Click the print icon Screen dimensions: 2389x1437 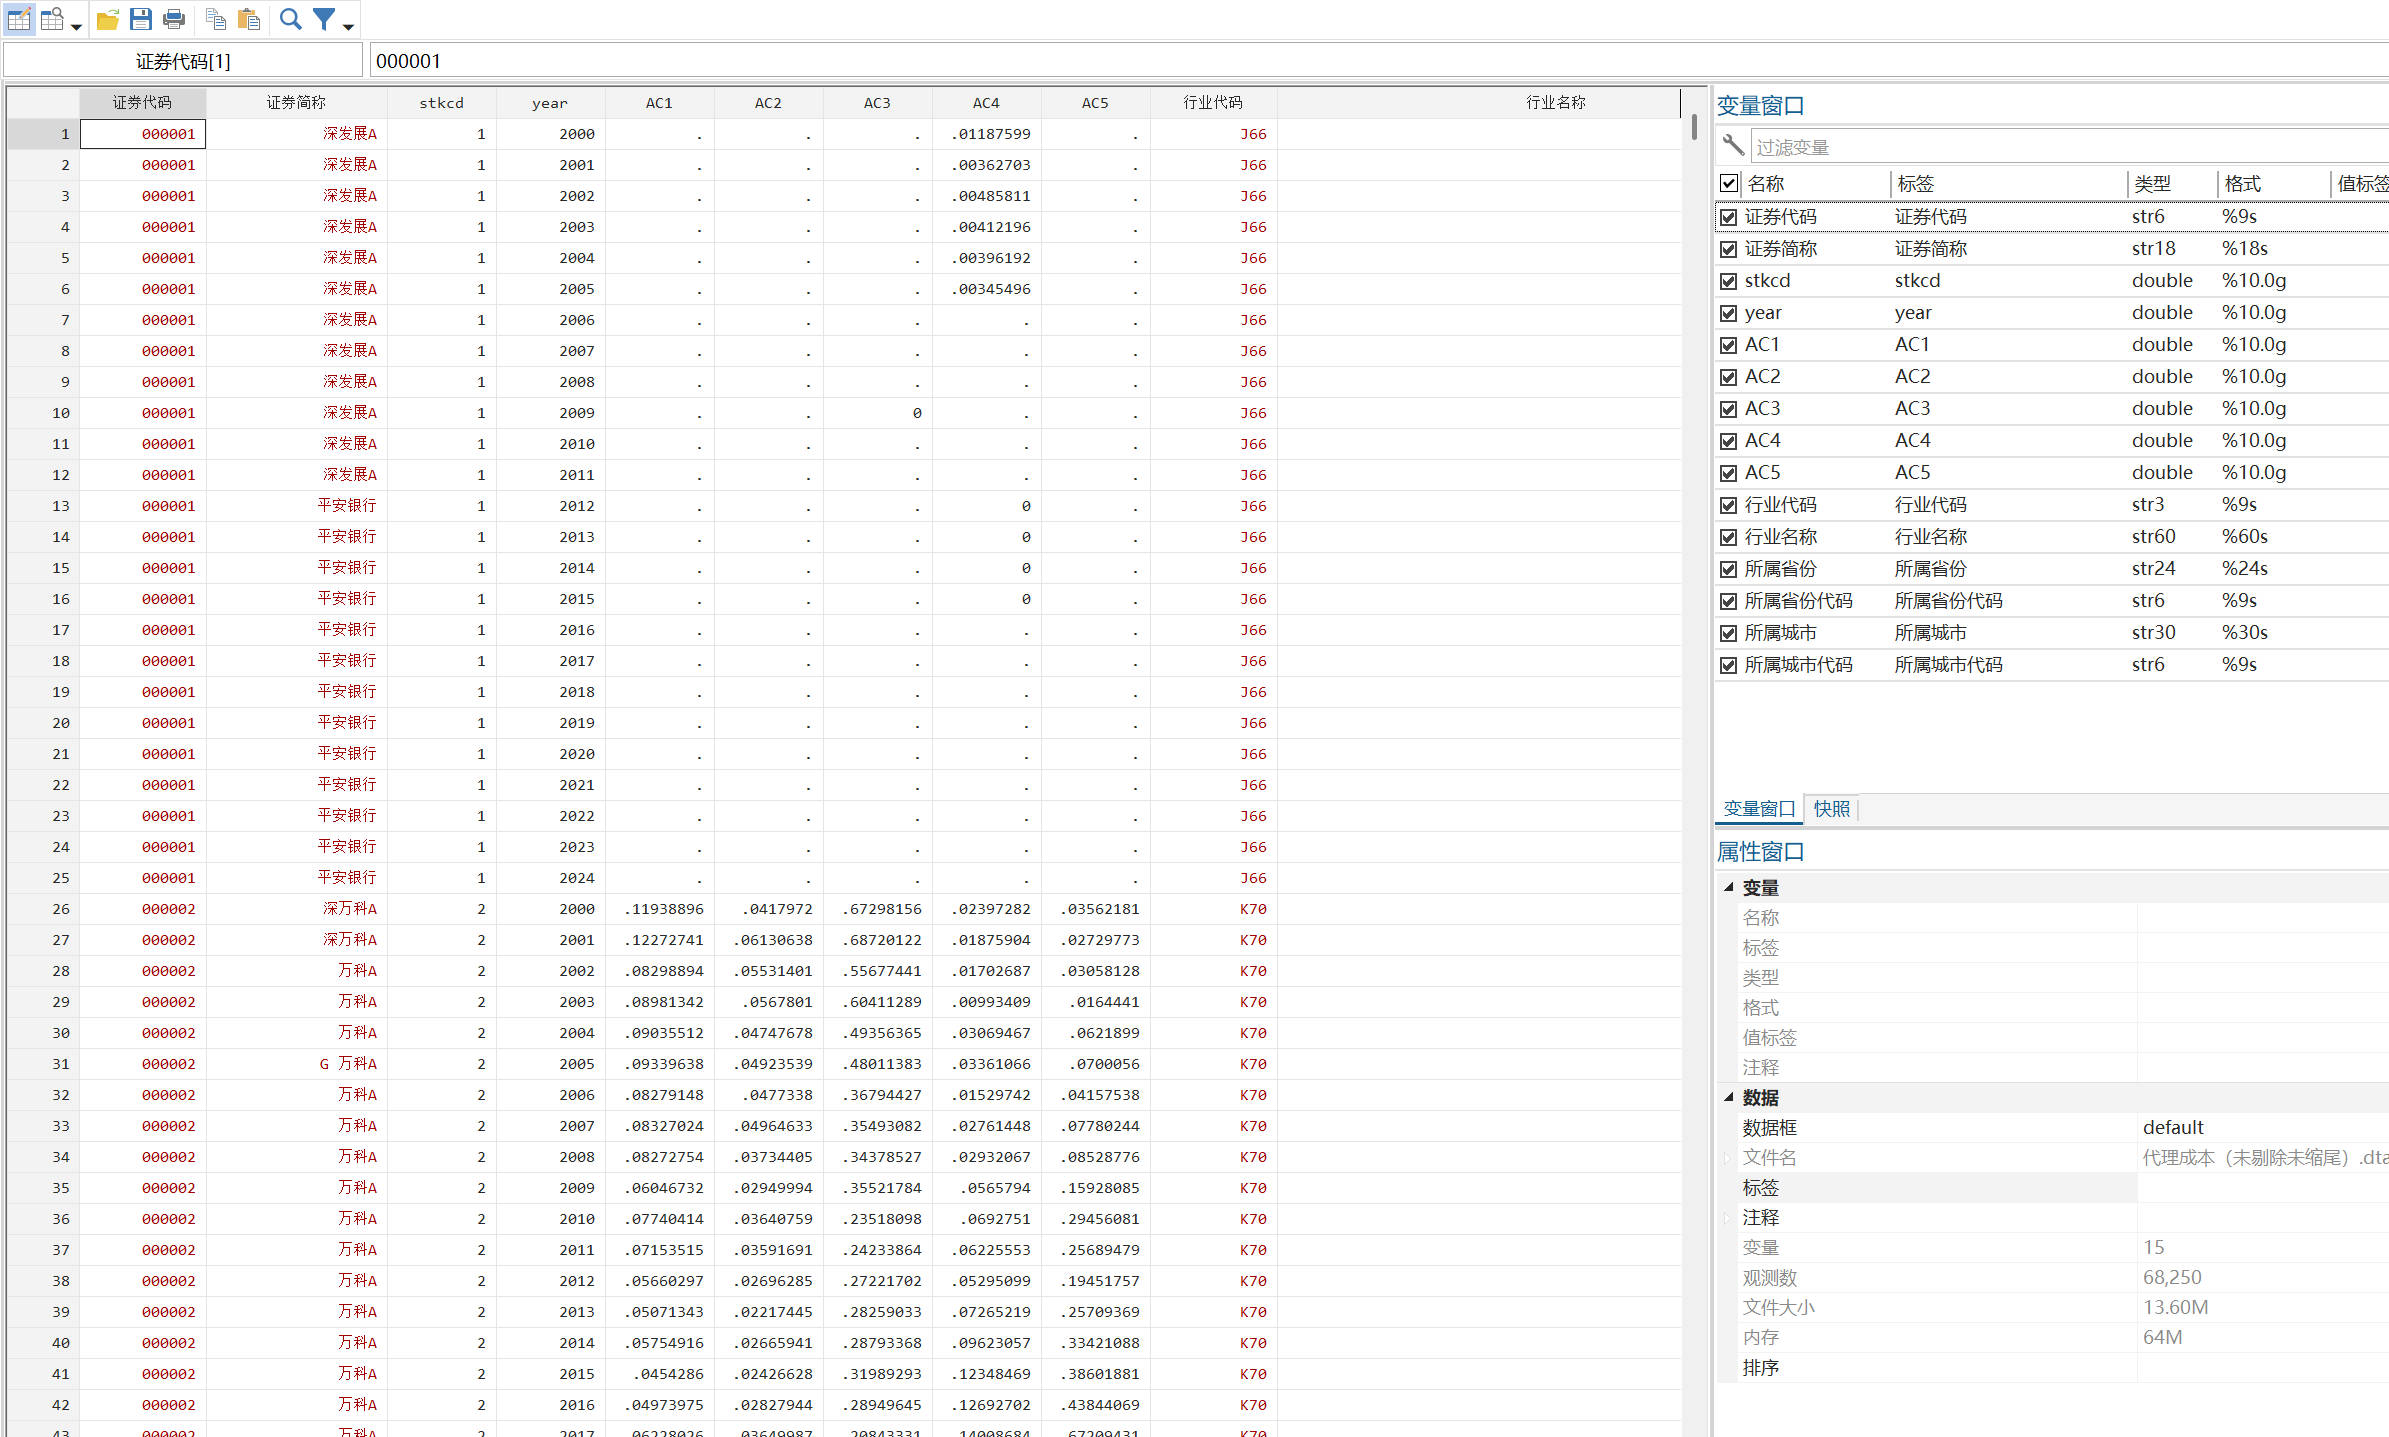point(174,19)
